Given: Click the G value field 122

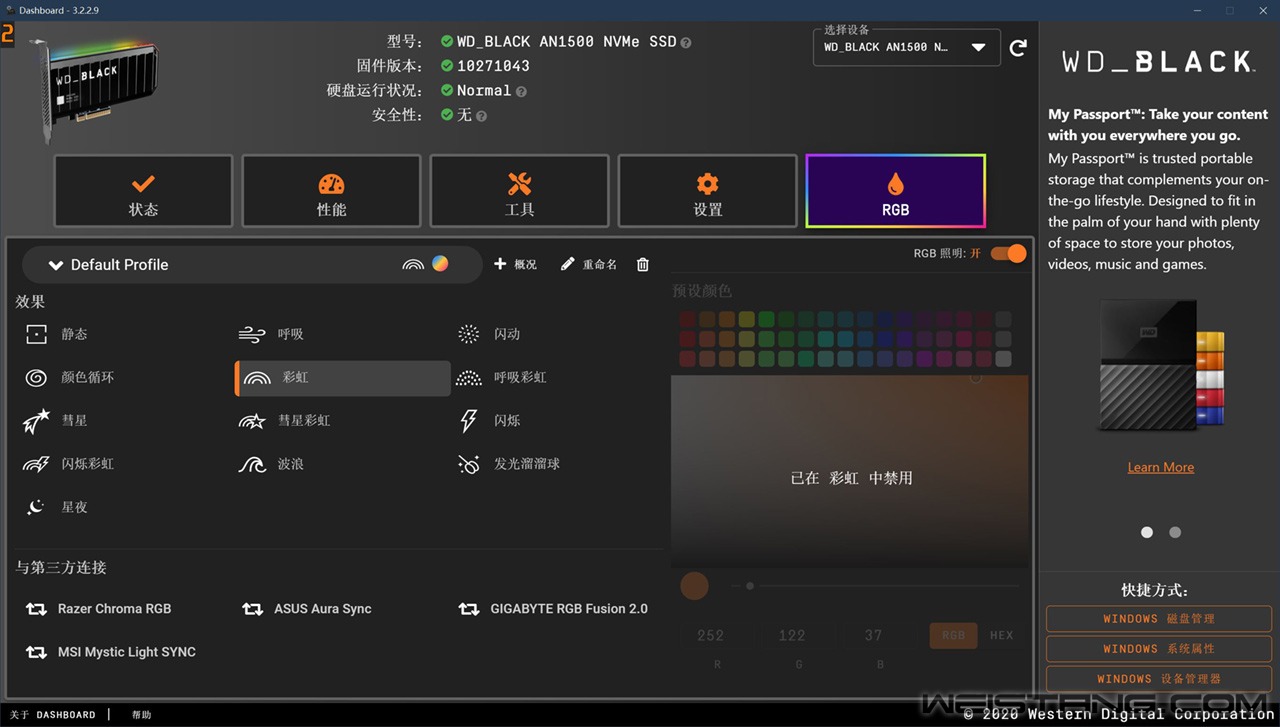Looking at the screenshot, I should pyautogui.click(x=792, y=635).
